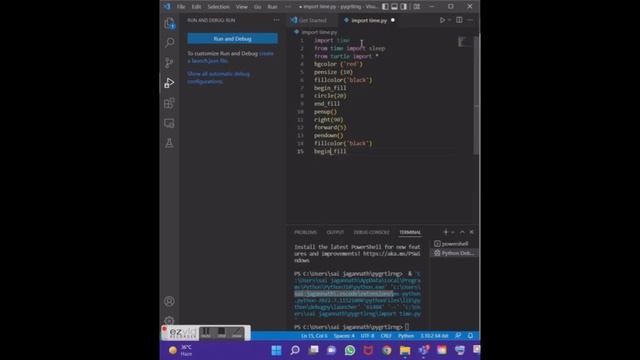The image size is (640, 360).
Task: Switch to the Get Started tab
Action: point(313,20)
